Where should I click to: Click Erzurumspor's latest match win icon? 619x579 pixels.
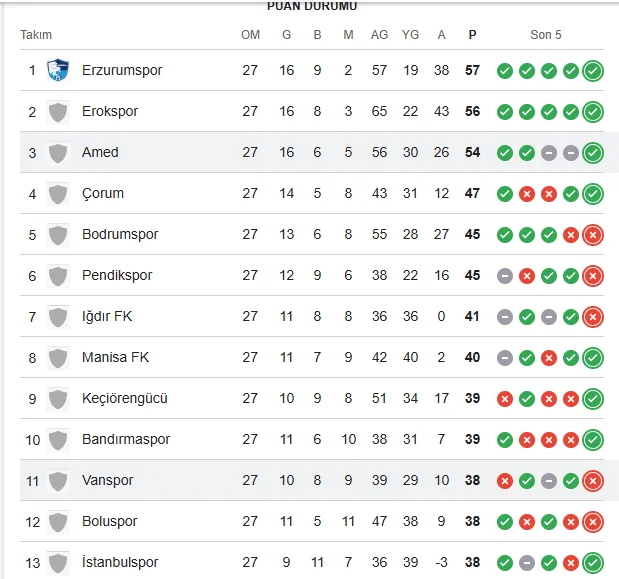(x=593, y=70)
